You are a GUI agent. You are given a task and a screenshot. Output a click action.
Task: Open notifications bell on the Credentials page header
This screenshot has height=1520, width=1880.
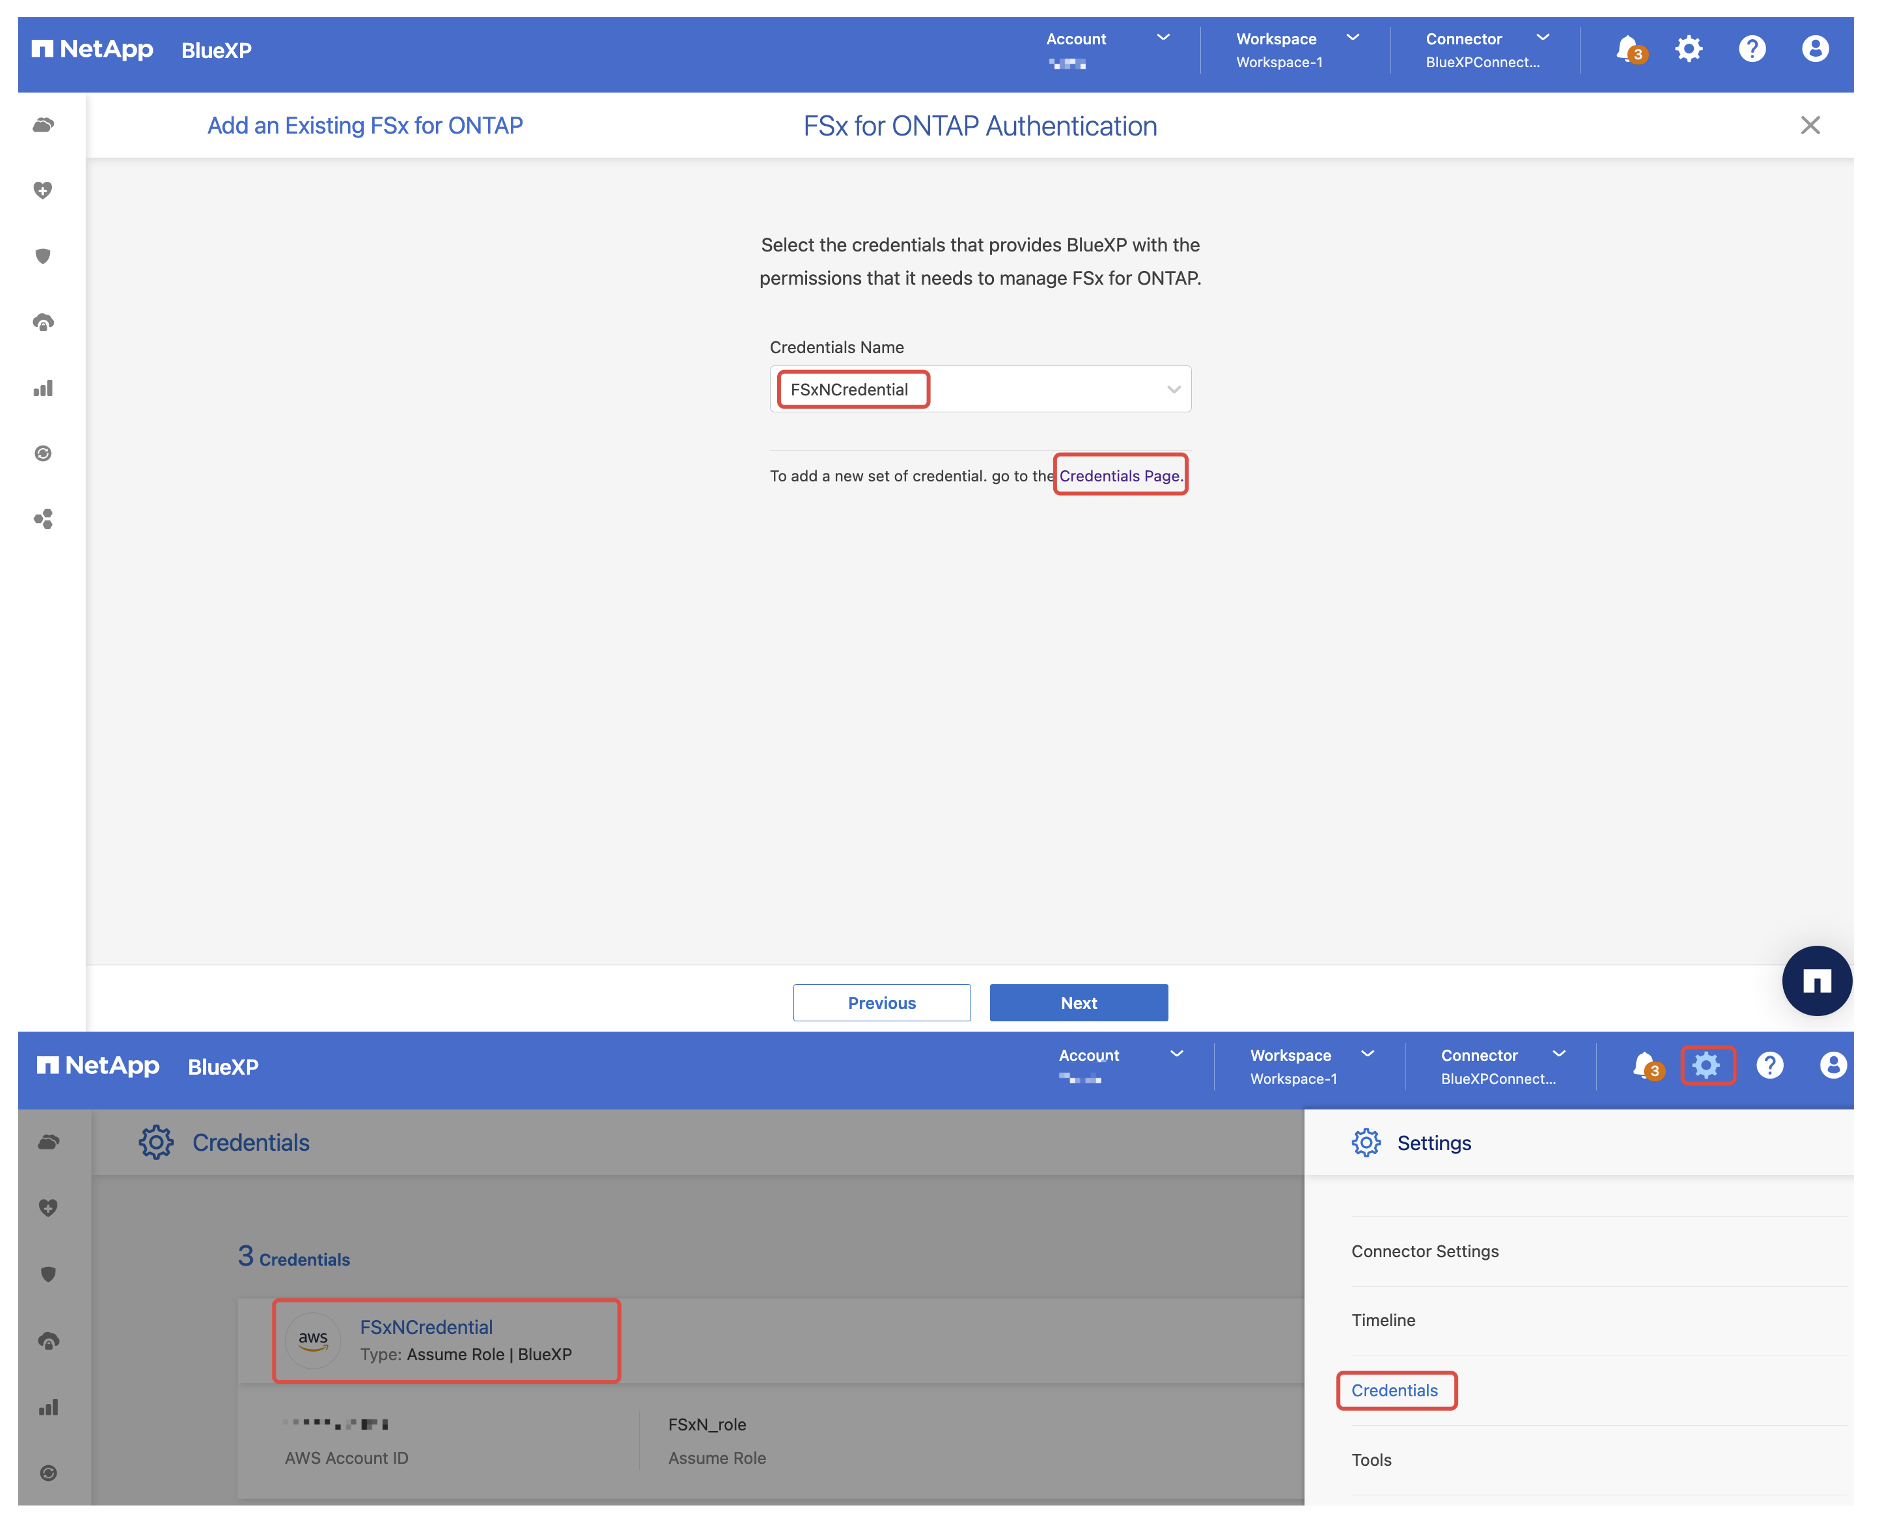point(1647,1066)
